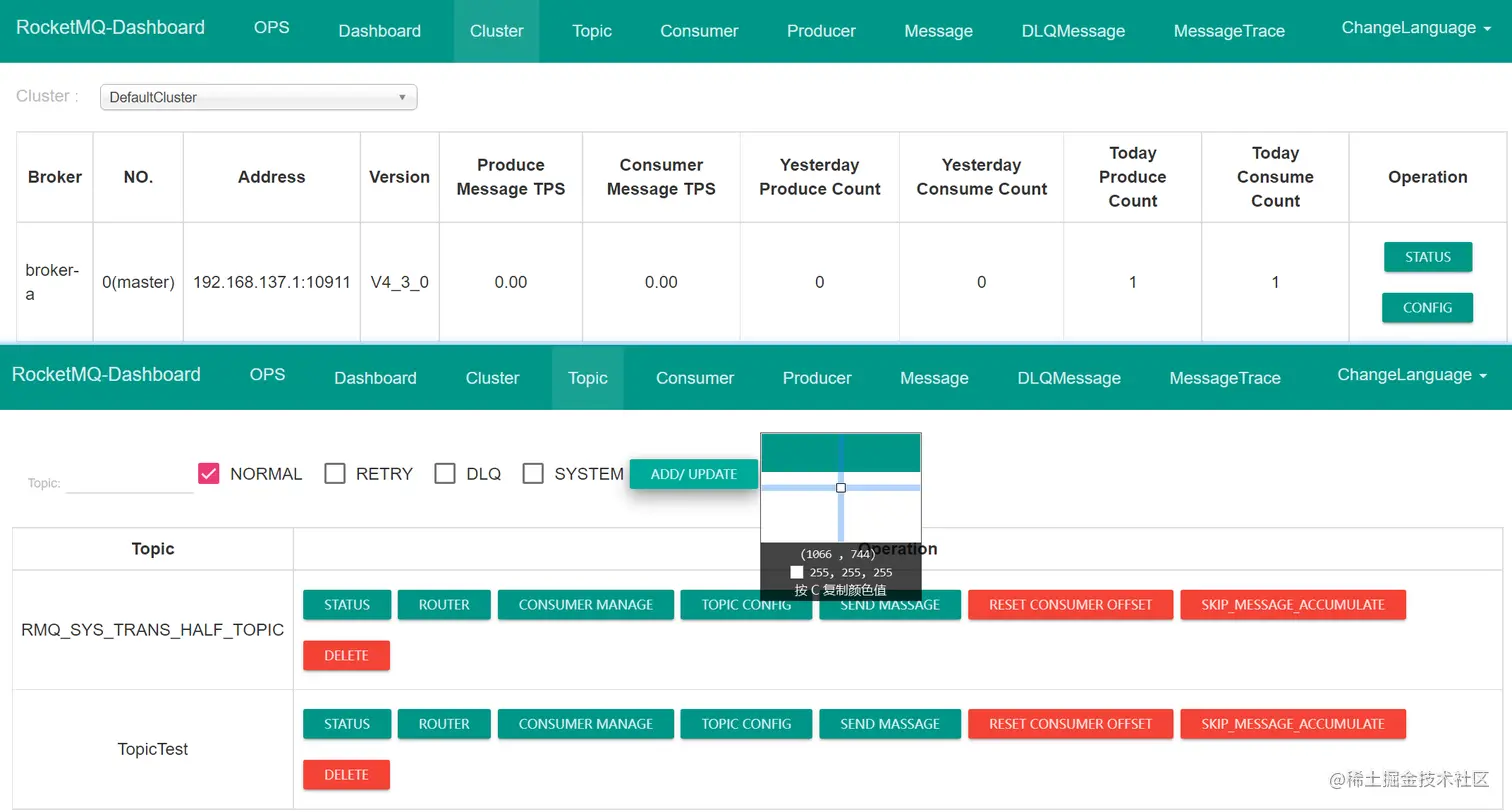Open DLQMessage tab in upper navbar

[1073, 31]
